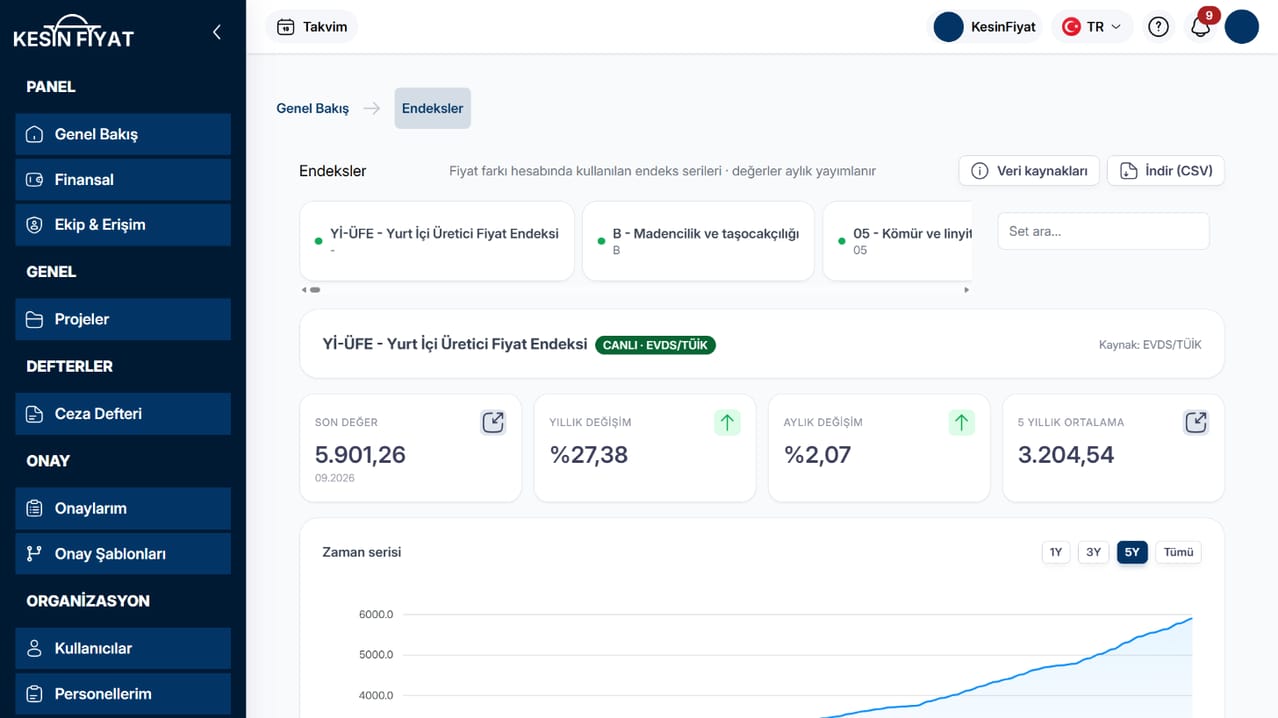Click the KesinFiyat logo
This screenshot has width=1278, height=718.
pyautogui.click(x=73, y=32)
